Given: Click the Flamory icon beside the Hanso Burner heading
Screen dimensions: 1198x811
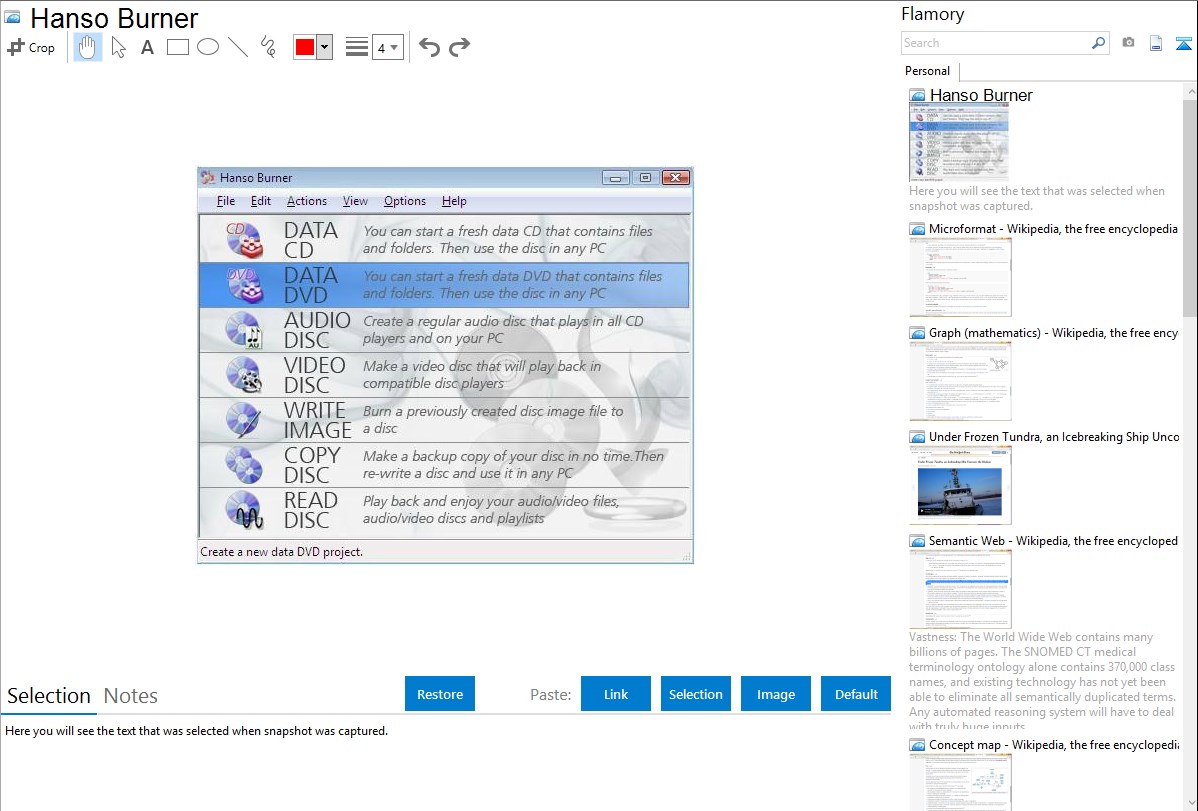Looking at the screenshot, I should 13,17.
